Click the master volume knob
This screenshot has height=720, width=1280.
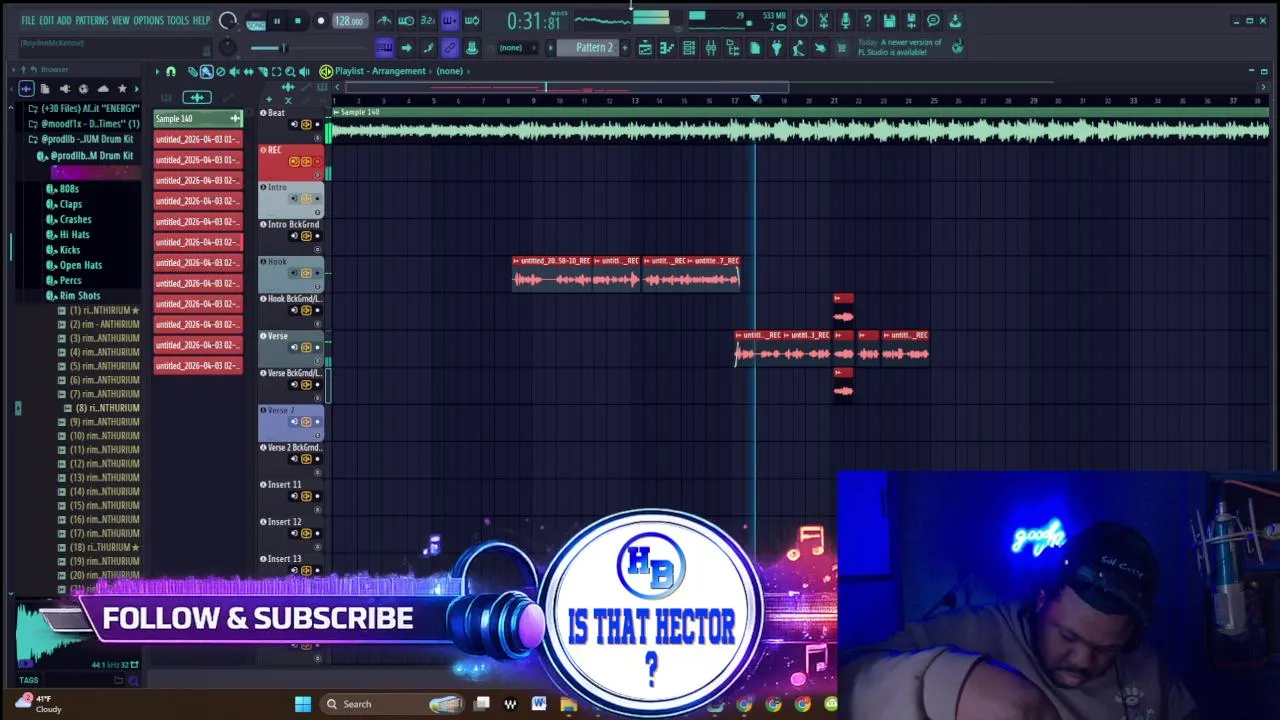coord(228,20)
